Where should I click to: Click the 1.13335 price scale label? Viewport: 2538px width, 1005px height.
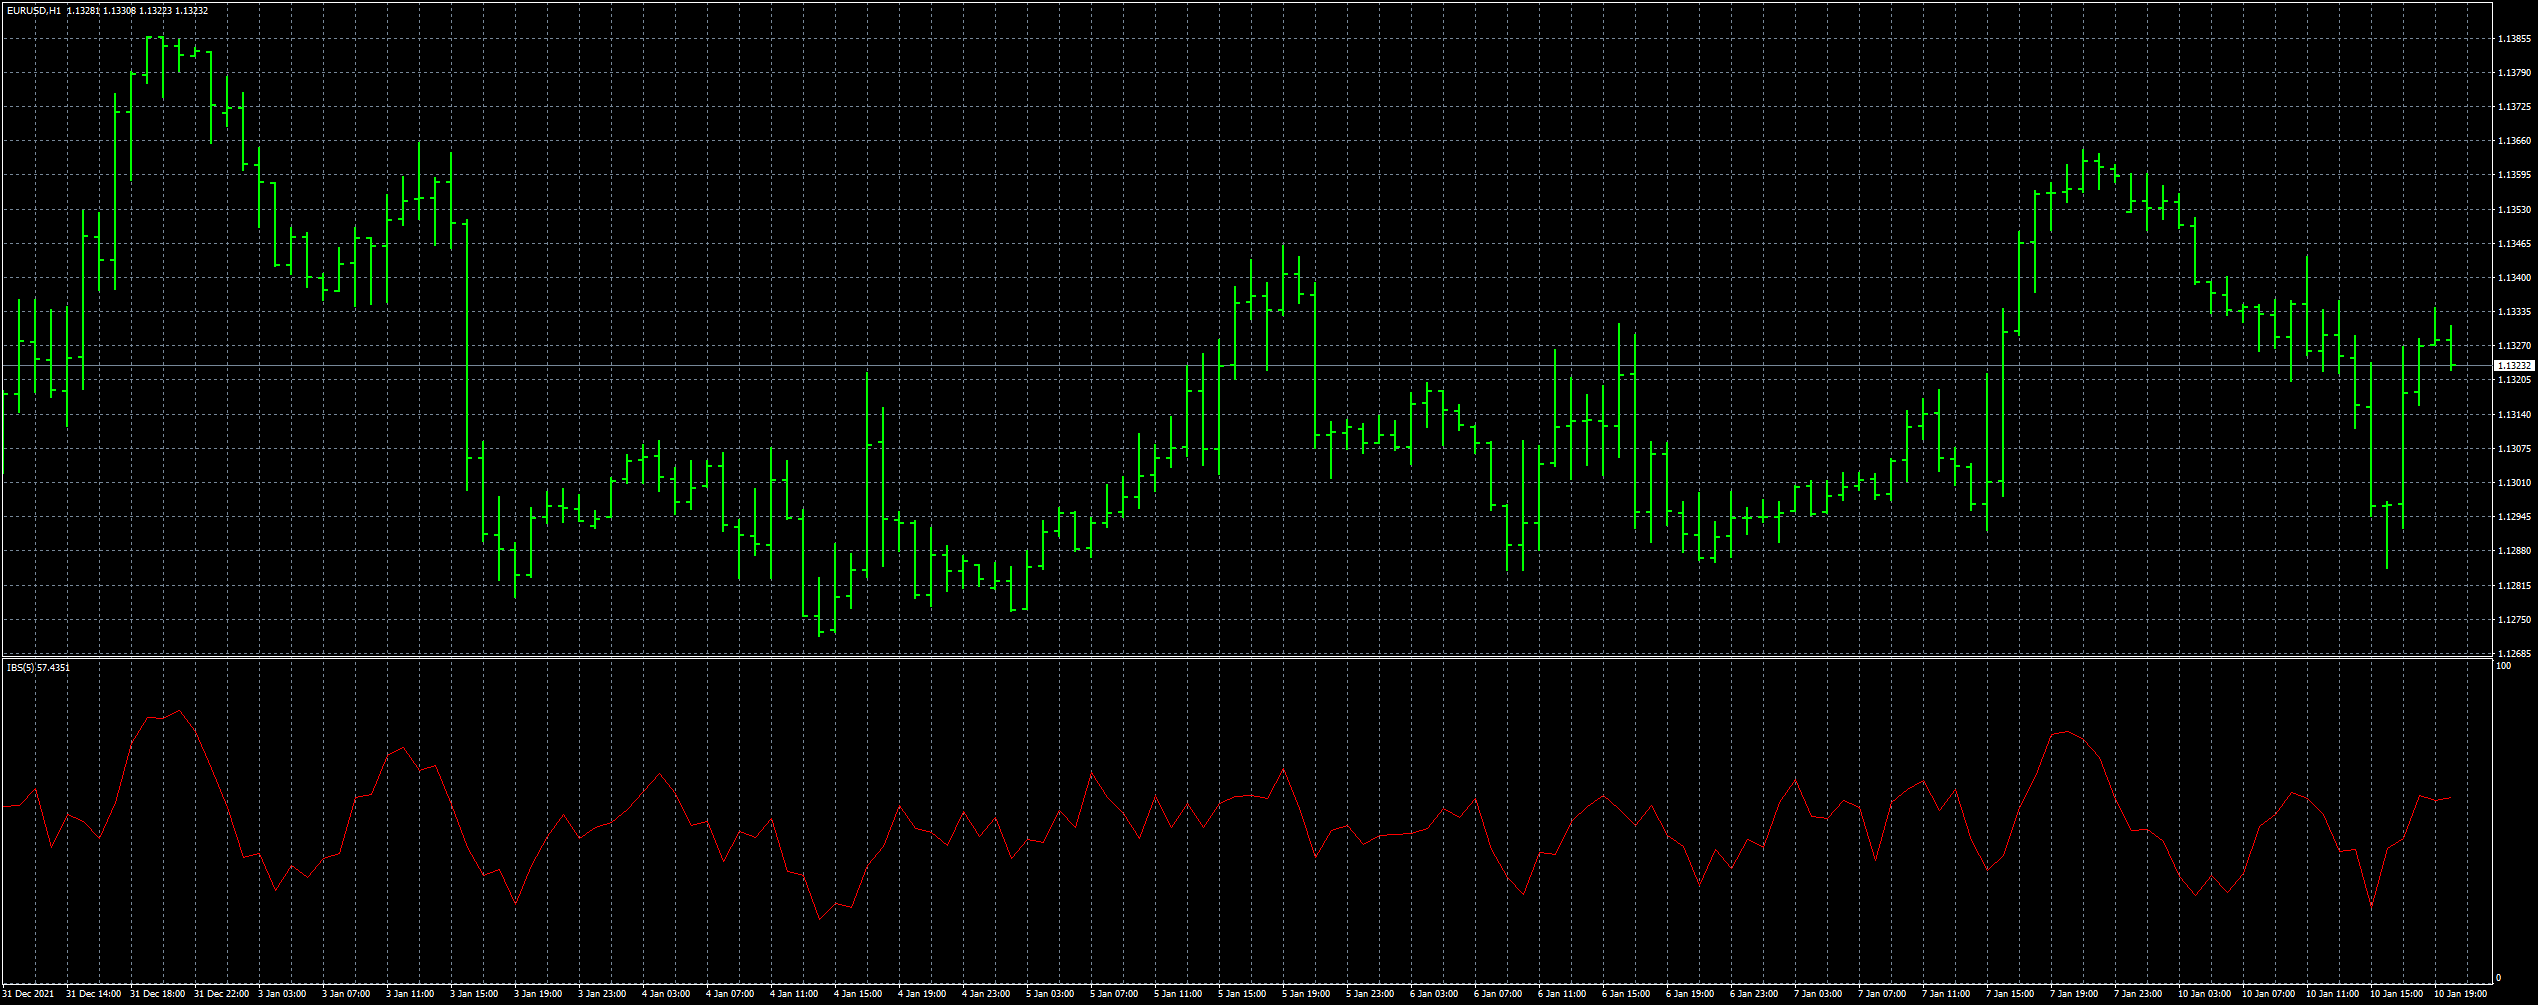(2514, 312)
